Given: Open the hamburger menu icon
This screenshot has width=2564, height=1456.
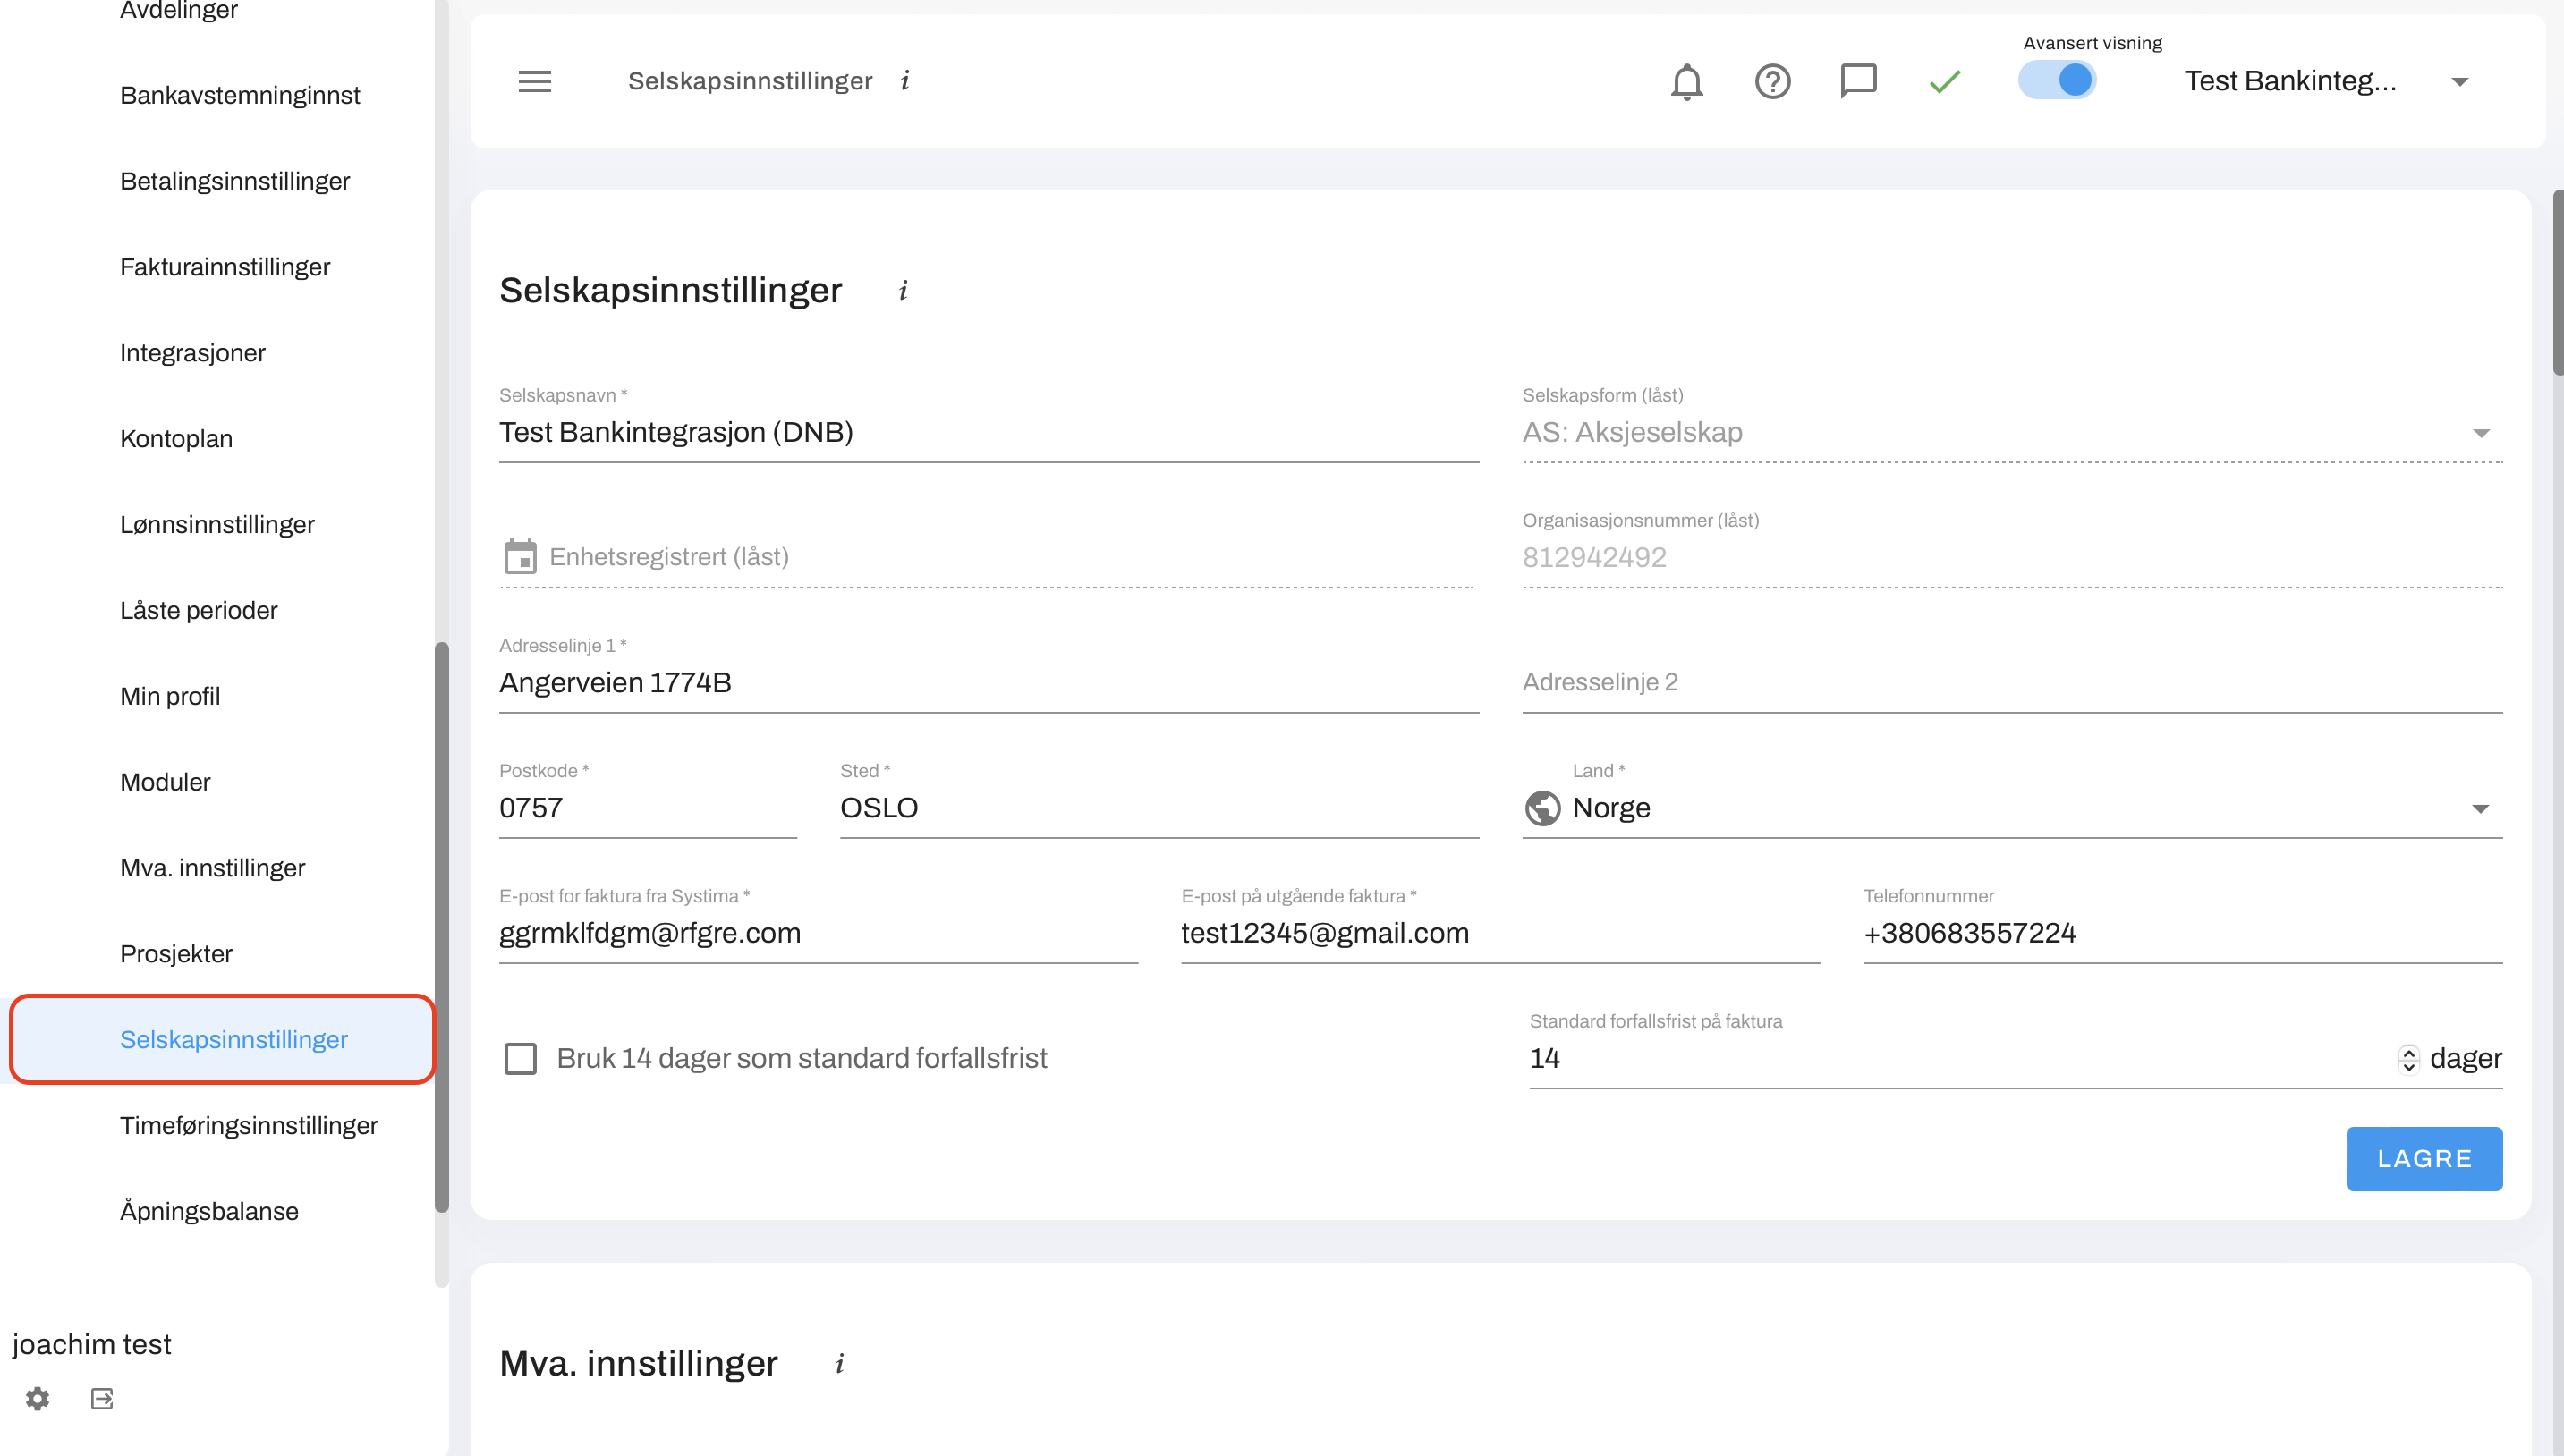Looking at the screenshot, I should [534, 81].
